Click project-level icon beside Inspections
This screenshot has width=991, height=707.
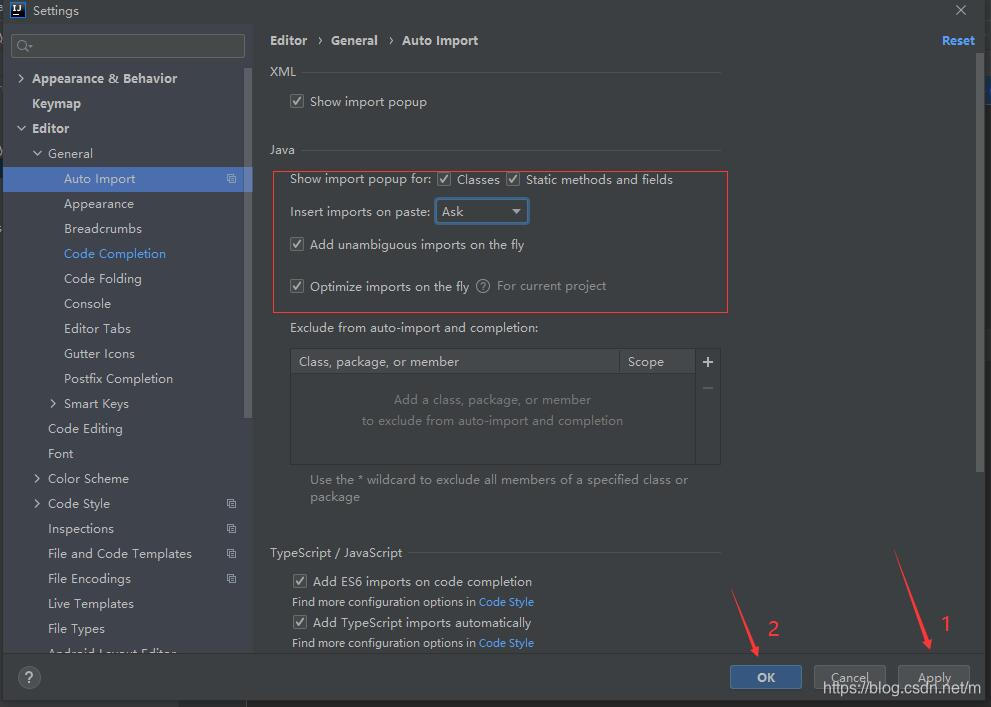(231, 528)
